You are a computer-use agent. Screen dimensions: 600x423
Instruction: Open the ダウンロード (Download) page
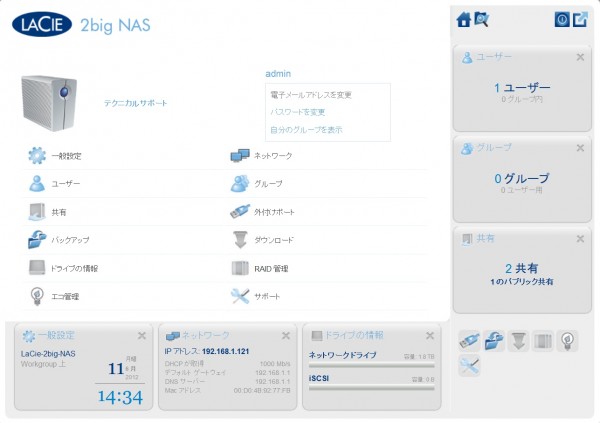(x=274, y=240)
